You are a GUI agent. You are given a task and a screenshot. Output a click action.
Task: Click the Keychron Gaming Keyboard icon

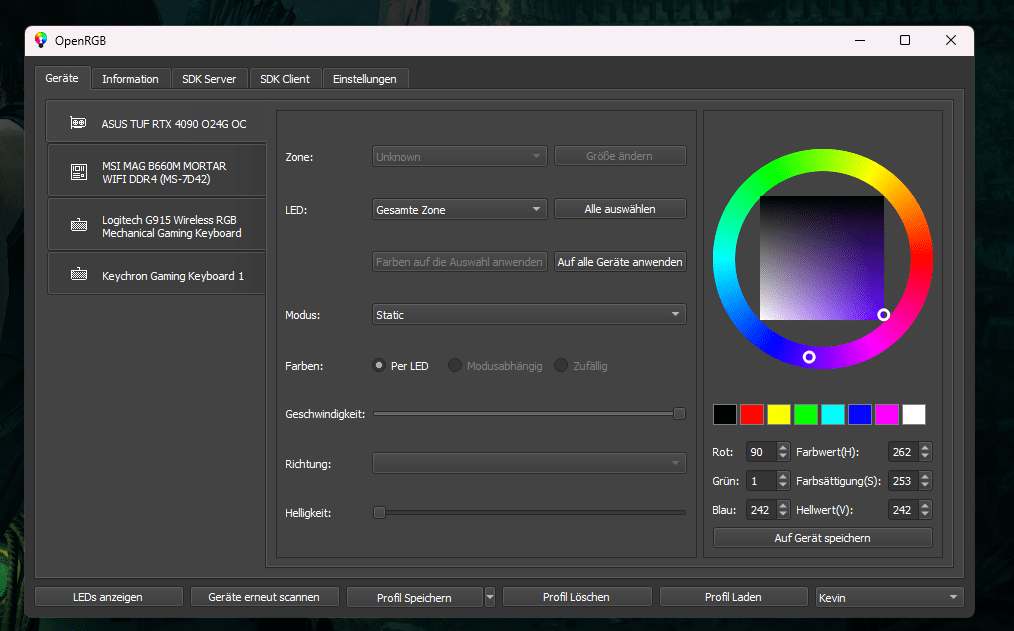tap(79, 275)
